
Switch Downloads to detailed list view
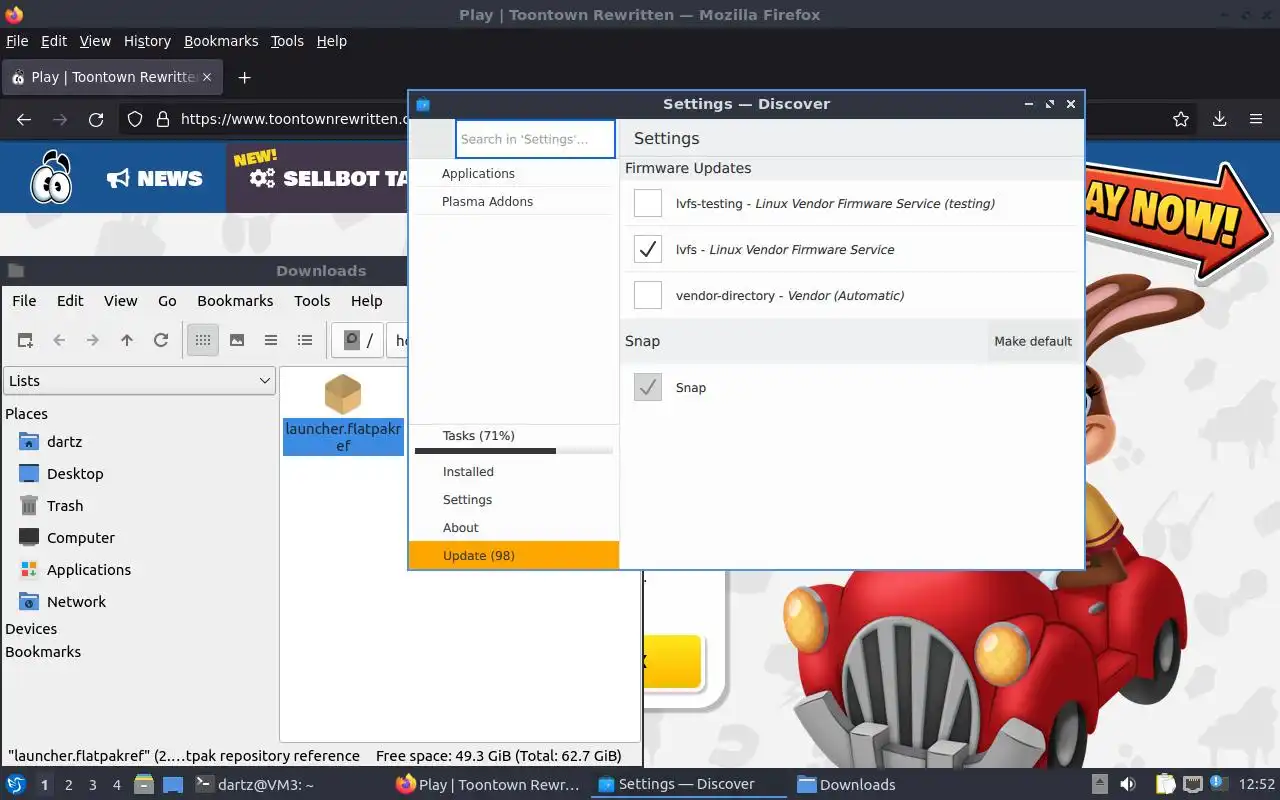[x=305, y=340]
